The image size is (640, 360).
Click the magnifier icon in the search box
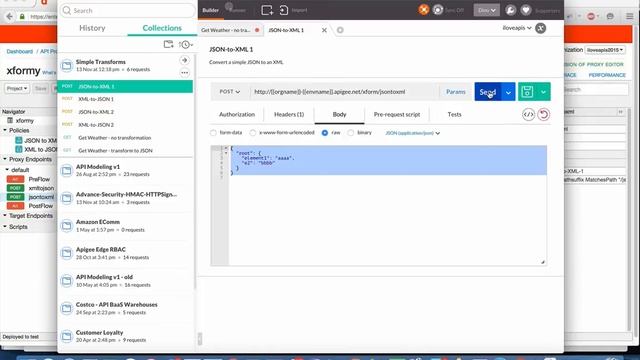(x=67, y=11)
